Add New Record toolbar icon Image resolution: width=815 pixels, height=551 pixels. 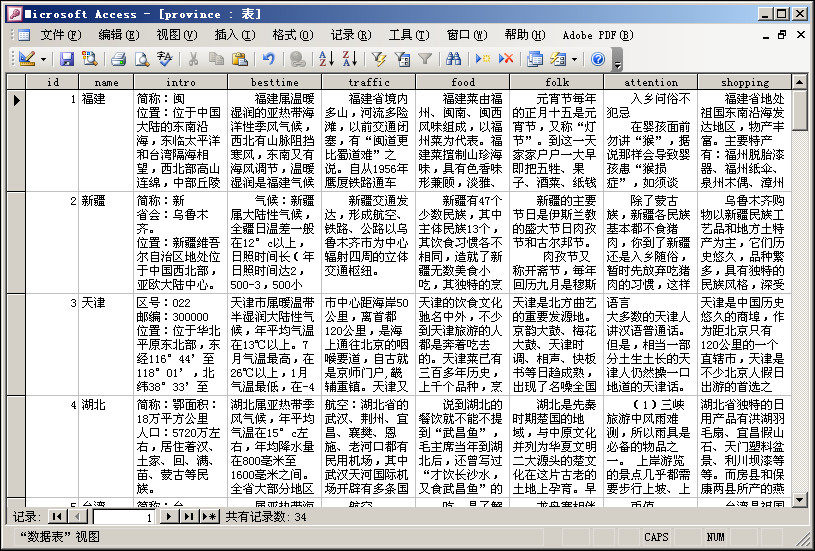point(483,59)
